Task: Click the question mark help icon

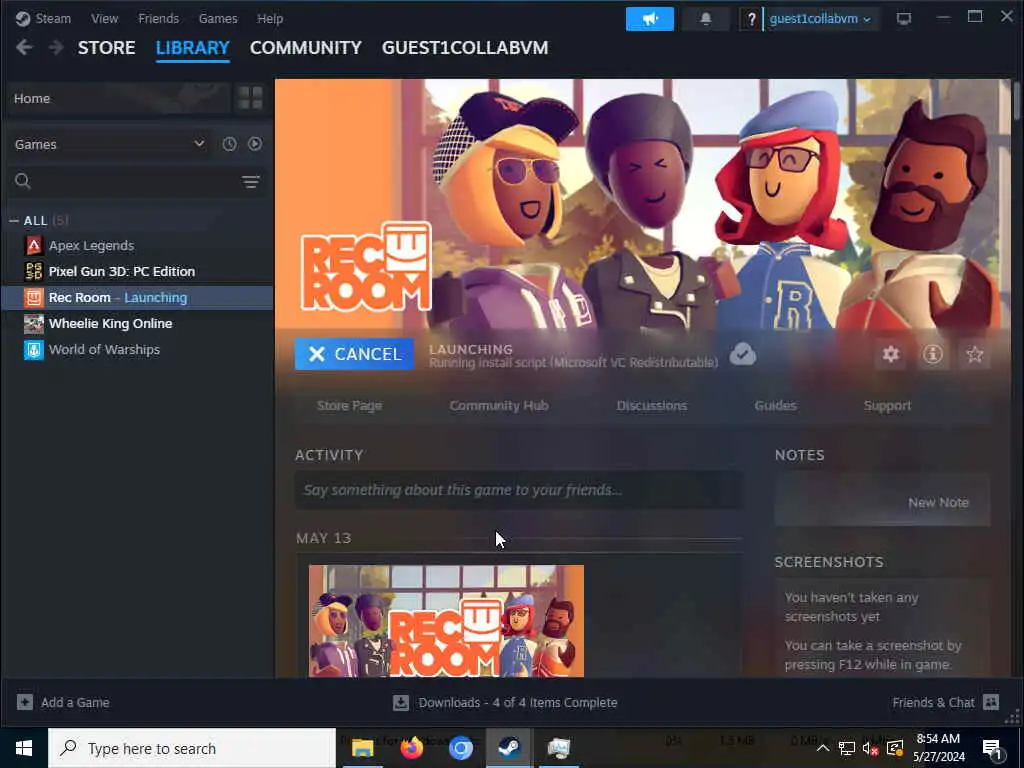Action: (751, 19)
